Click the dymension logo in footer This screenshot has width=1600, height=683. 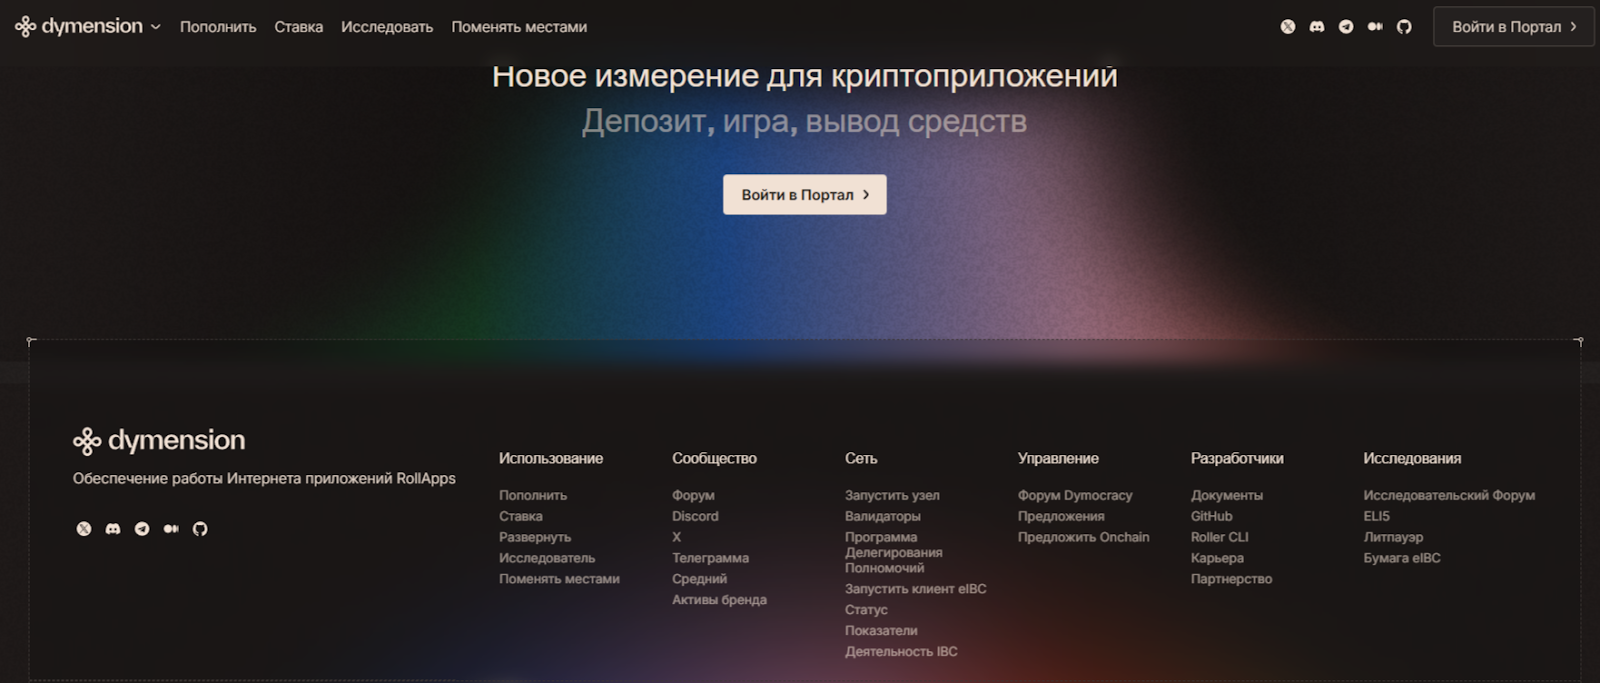click(159, 440)
